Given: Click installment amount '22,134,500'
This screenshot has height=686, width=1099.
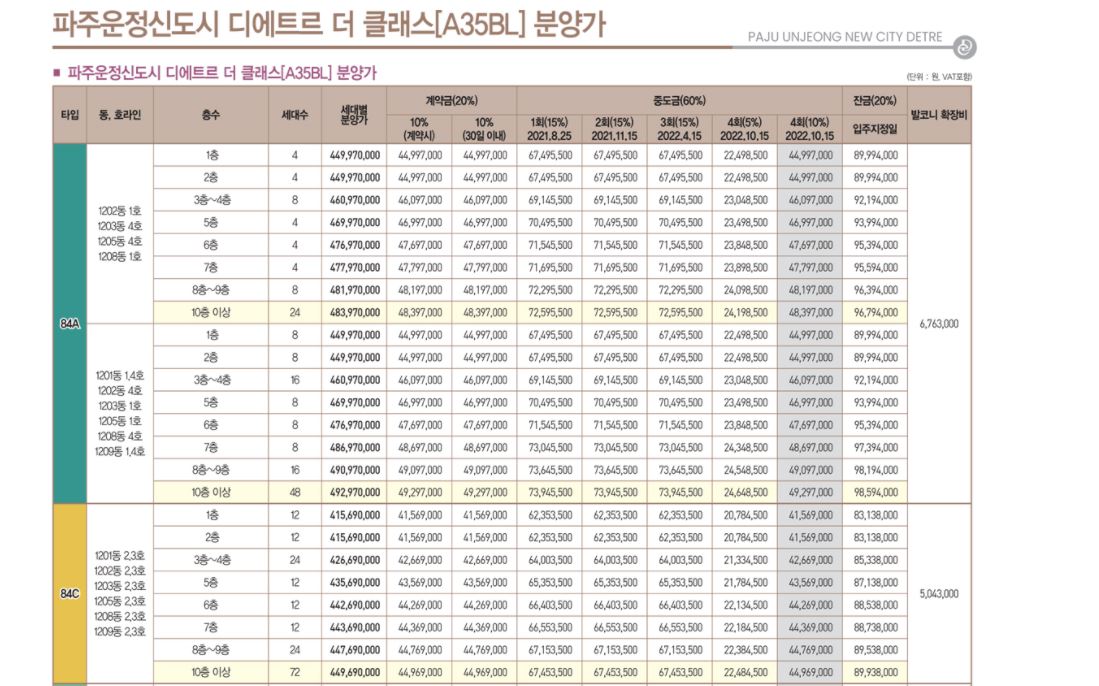Looking at the screenshot, I should click(x=745, y=605).
